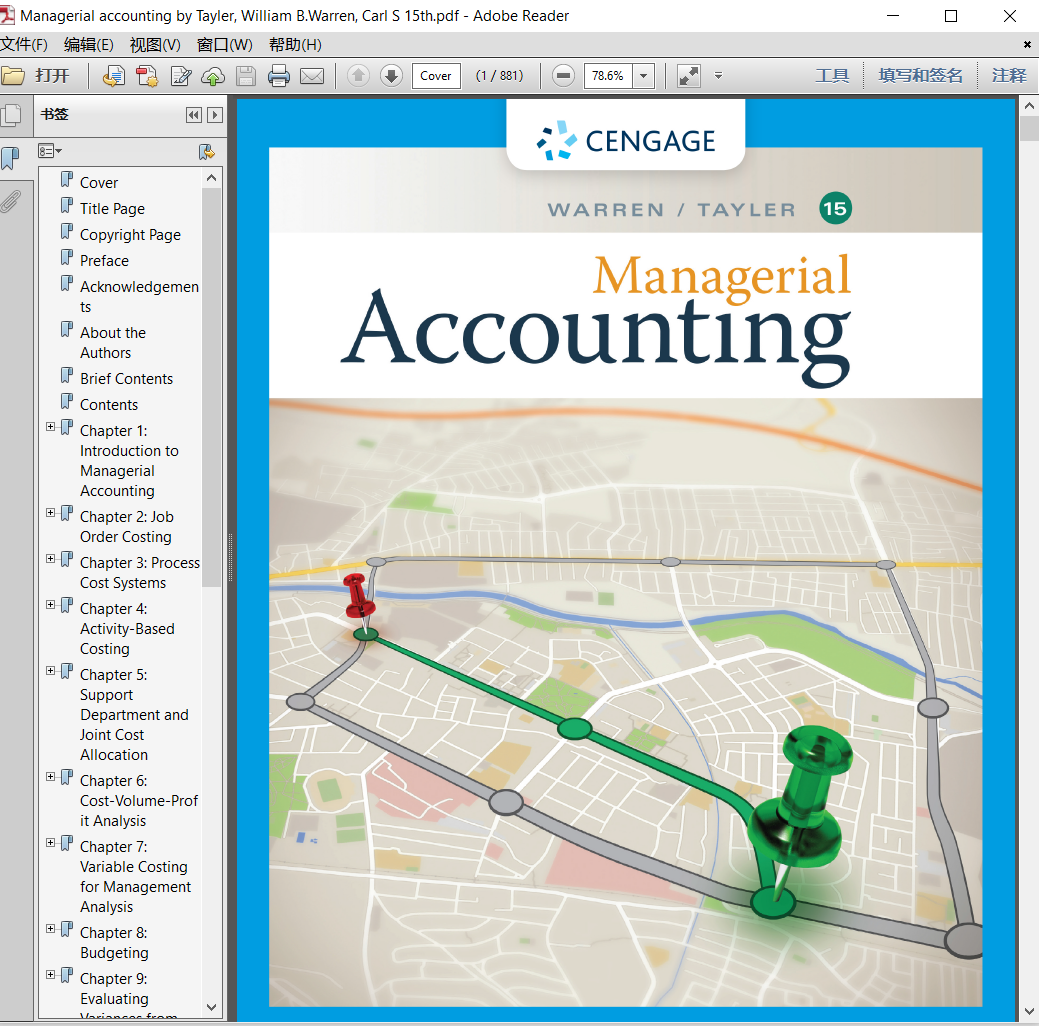Screen dimensions: 1039x1026
Task: Click the find current bookmark icon
Action: point(207,152)
